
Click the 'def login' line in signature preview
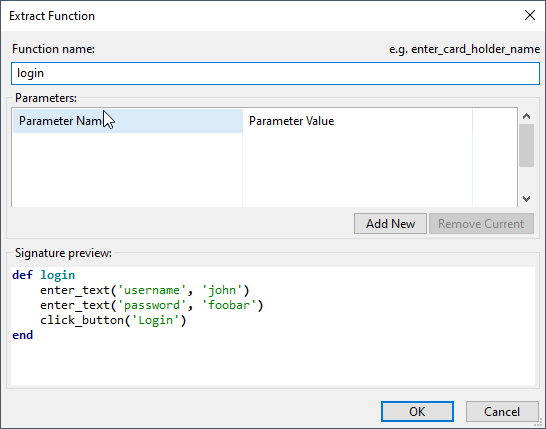[44, 275]
